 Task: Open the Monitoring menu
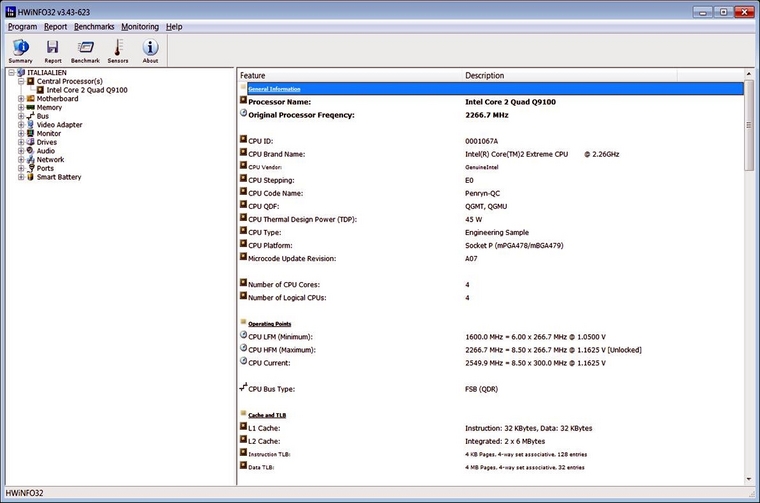click(x=140, y=27)
